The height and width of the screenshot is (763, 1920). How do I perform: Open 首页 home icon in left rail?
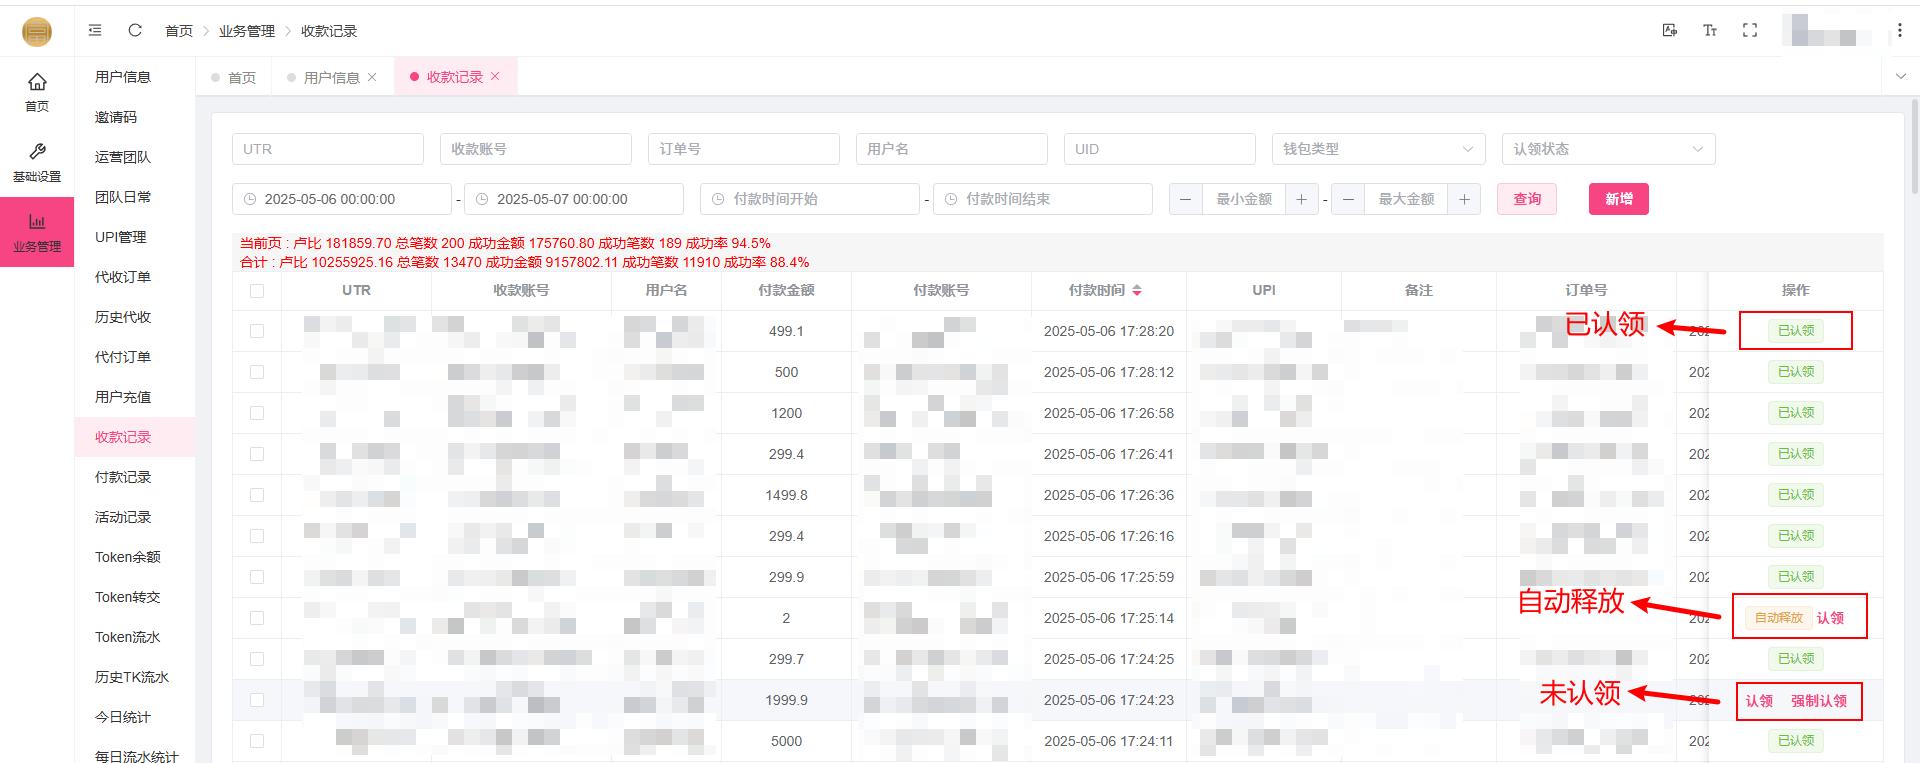[37, 90]
